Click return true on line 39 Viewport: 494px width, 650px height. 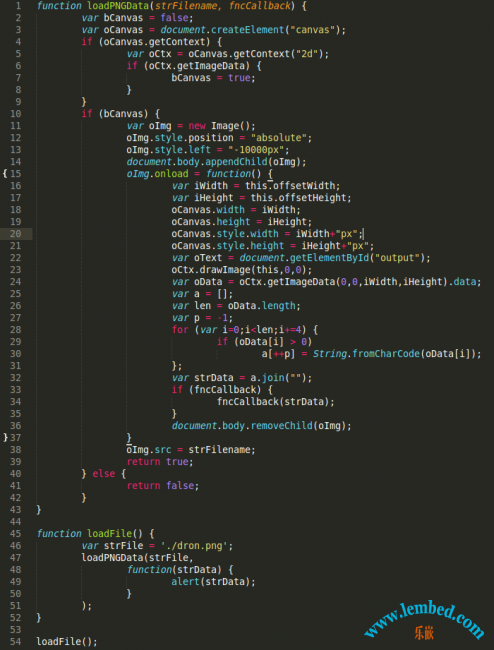pos(160,462)
